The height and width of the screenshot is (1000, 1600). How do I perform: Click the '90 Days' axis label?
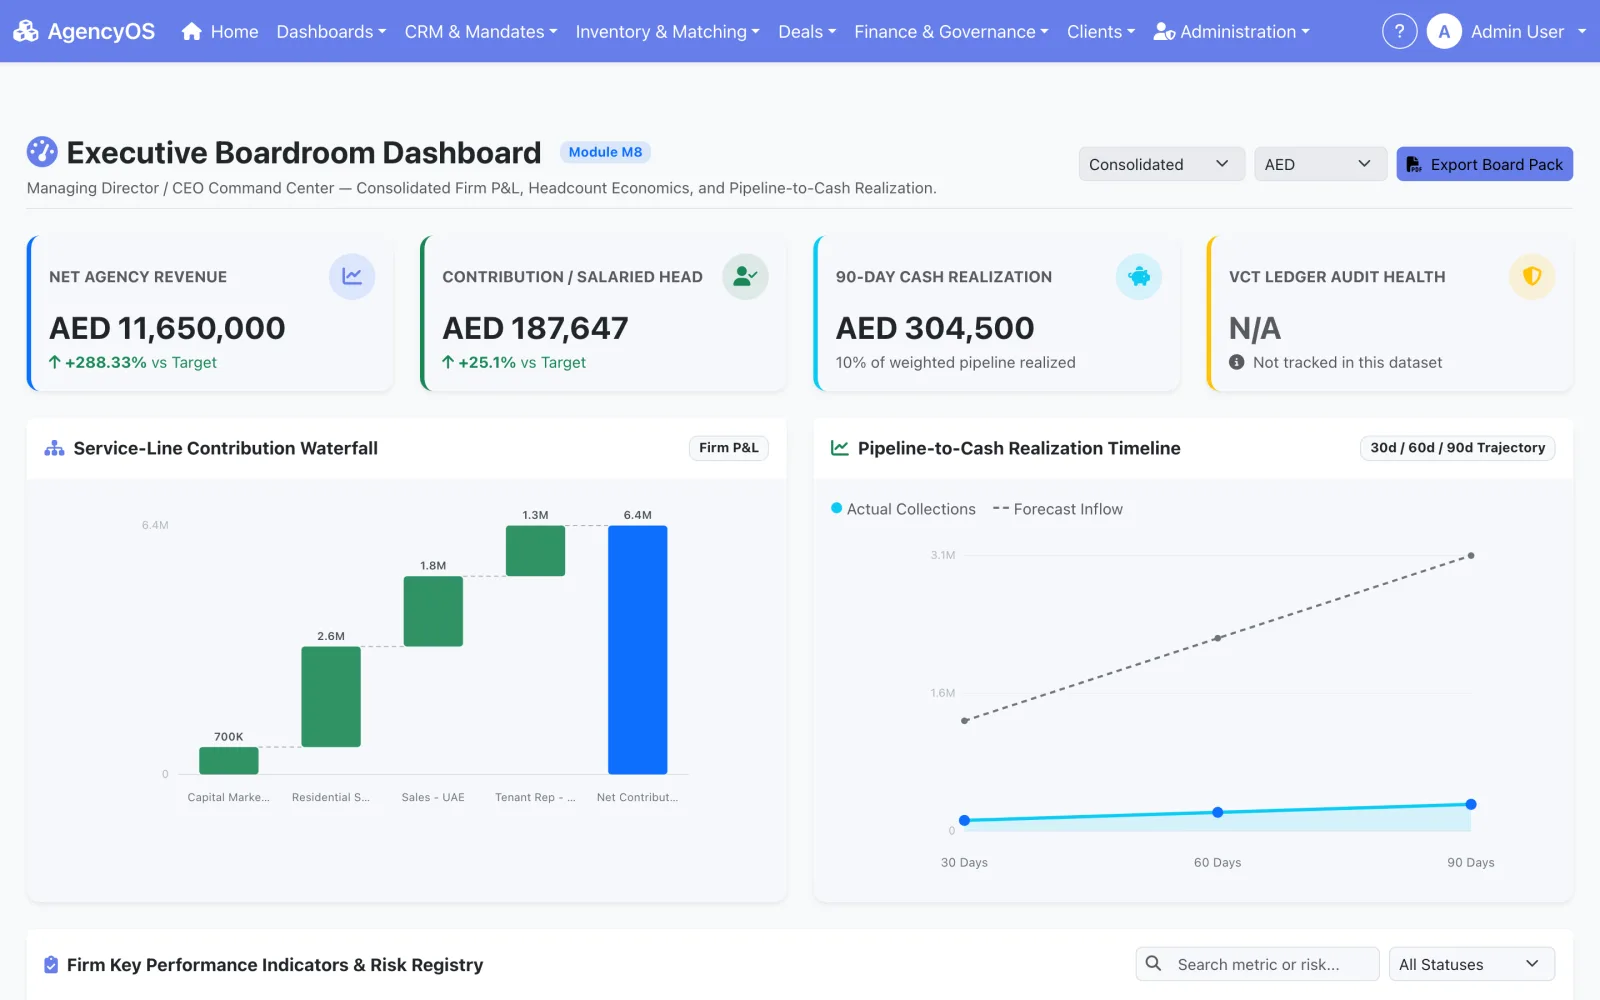(x=1471, y=862)
